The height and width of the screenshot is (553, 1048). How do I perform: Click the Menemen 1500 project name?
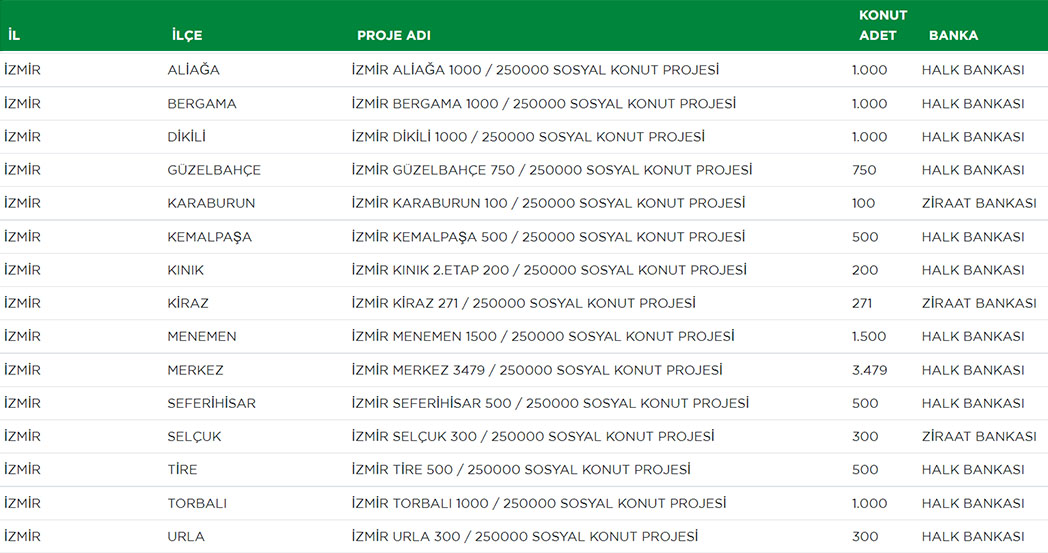click(543, 336)
